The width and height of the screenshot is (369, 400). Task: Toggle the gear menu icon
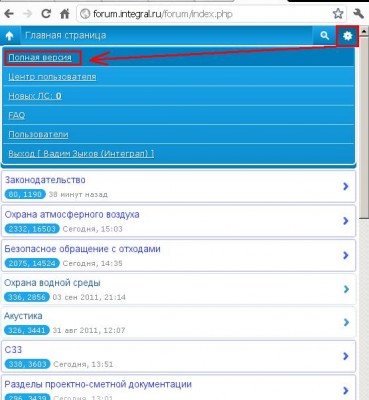click(x=347, y=35)
